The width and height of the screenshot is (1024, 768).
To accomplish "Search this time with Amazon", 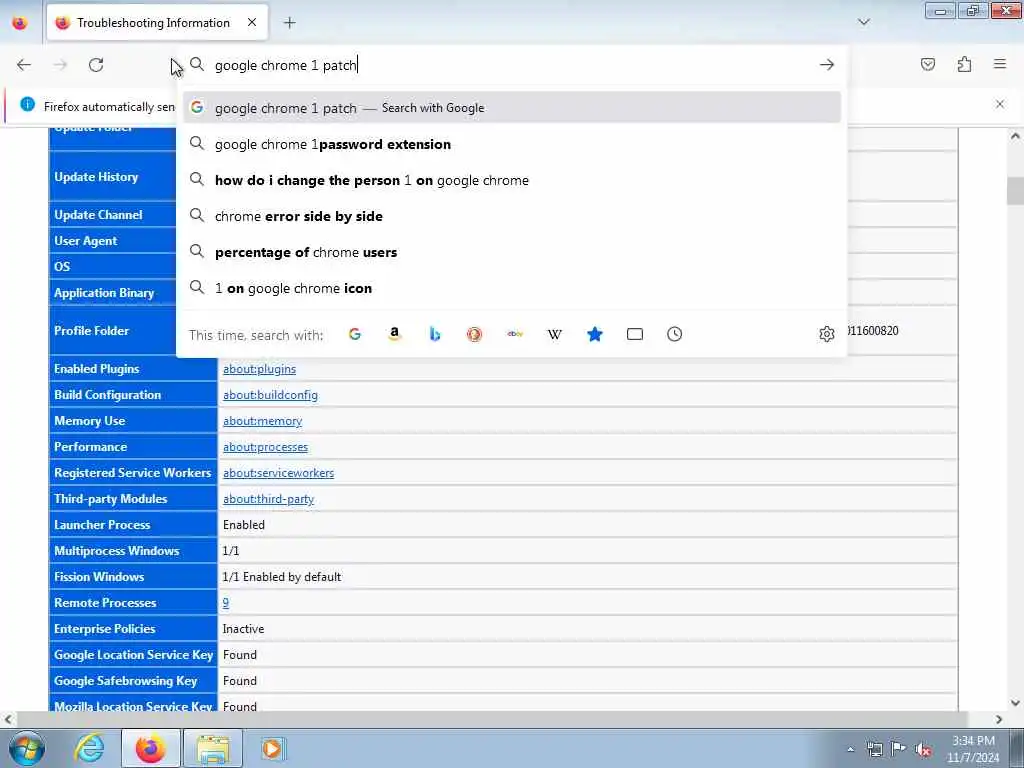I will tap(394, 334).
